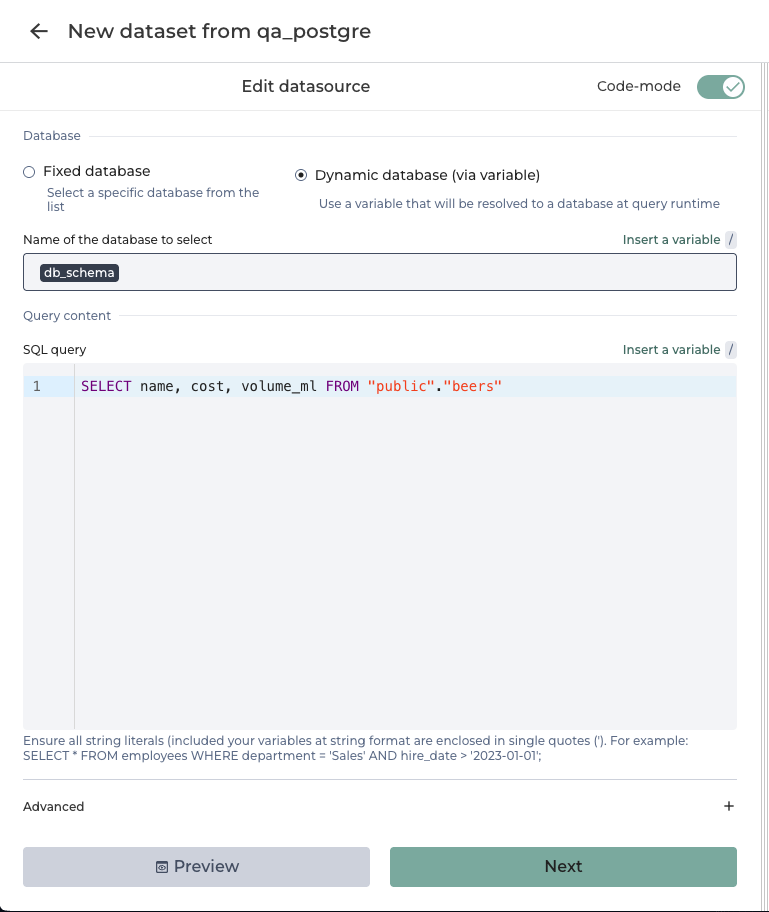
Task: Focus the database name input field
Action: (420, 273)
